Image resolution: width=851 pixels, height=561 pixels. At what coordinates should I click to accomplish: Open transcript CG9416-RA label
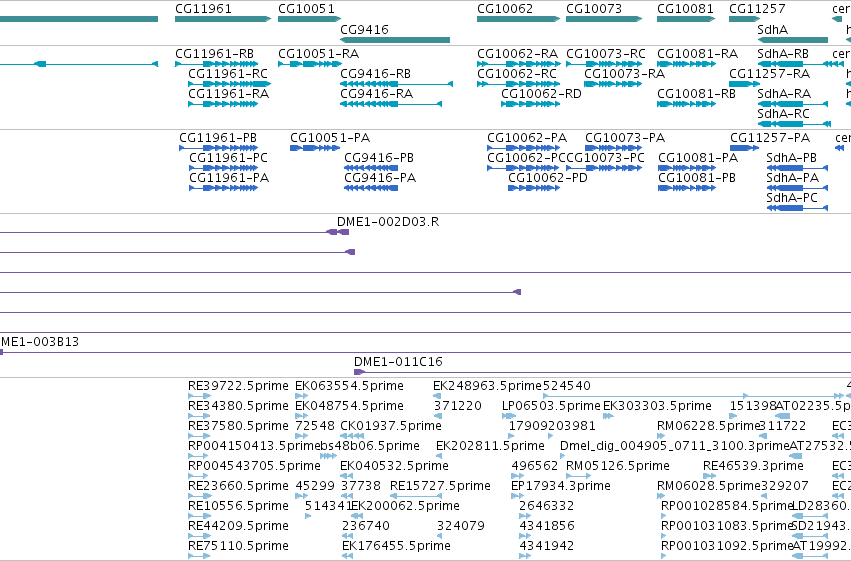point(377,94)
